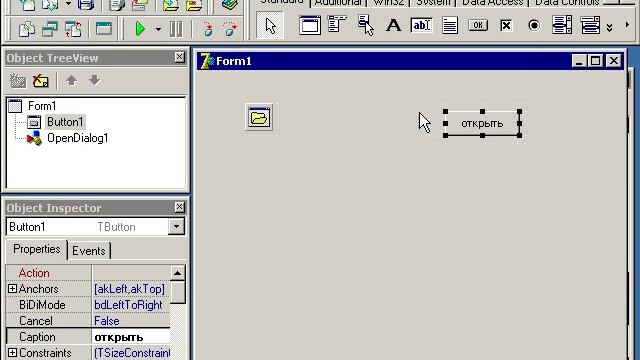The width and height of the screenshot is (640, 360).
Task: Click Object Inspector scrollbar up arrow
Action: click(x=178, y=273)
